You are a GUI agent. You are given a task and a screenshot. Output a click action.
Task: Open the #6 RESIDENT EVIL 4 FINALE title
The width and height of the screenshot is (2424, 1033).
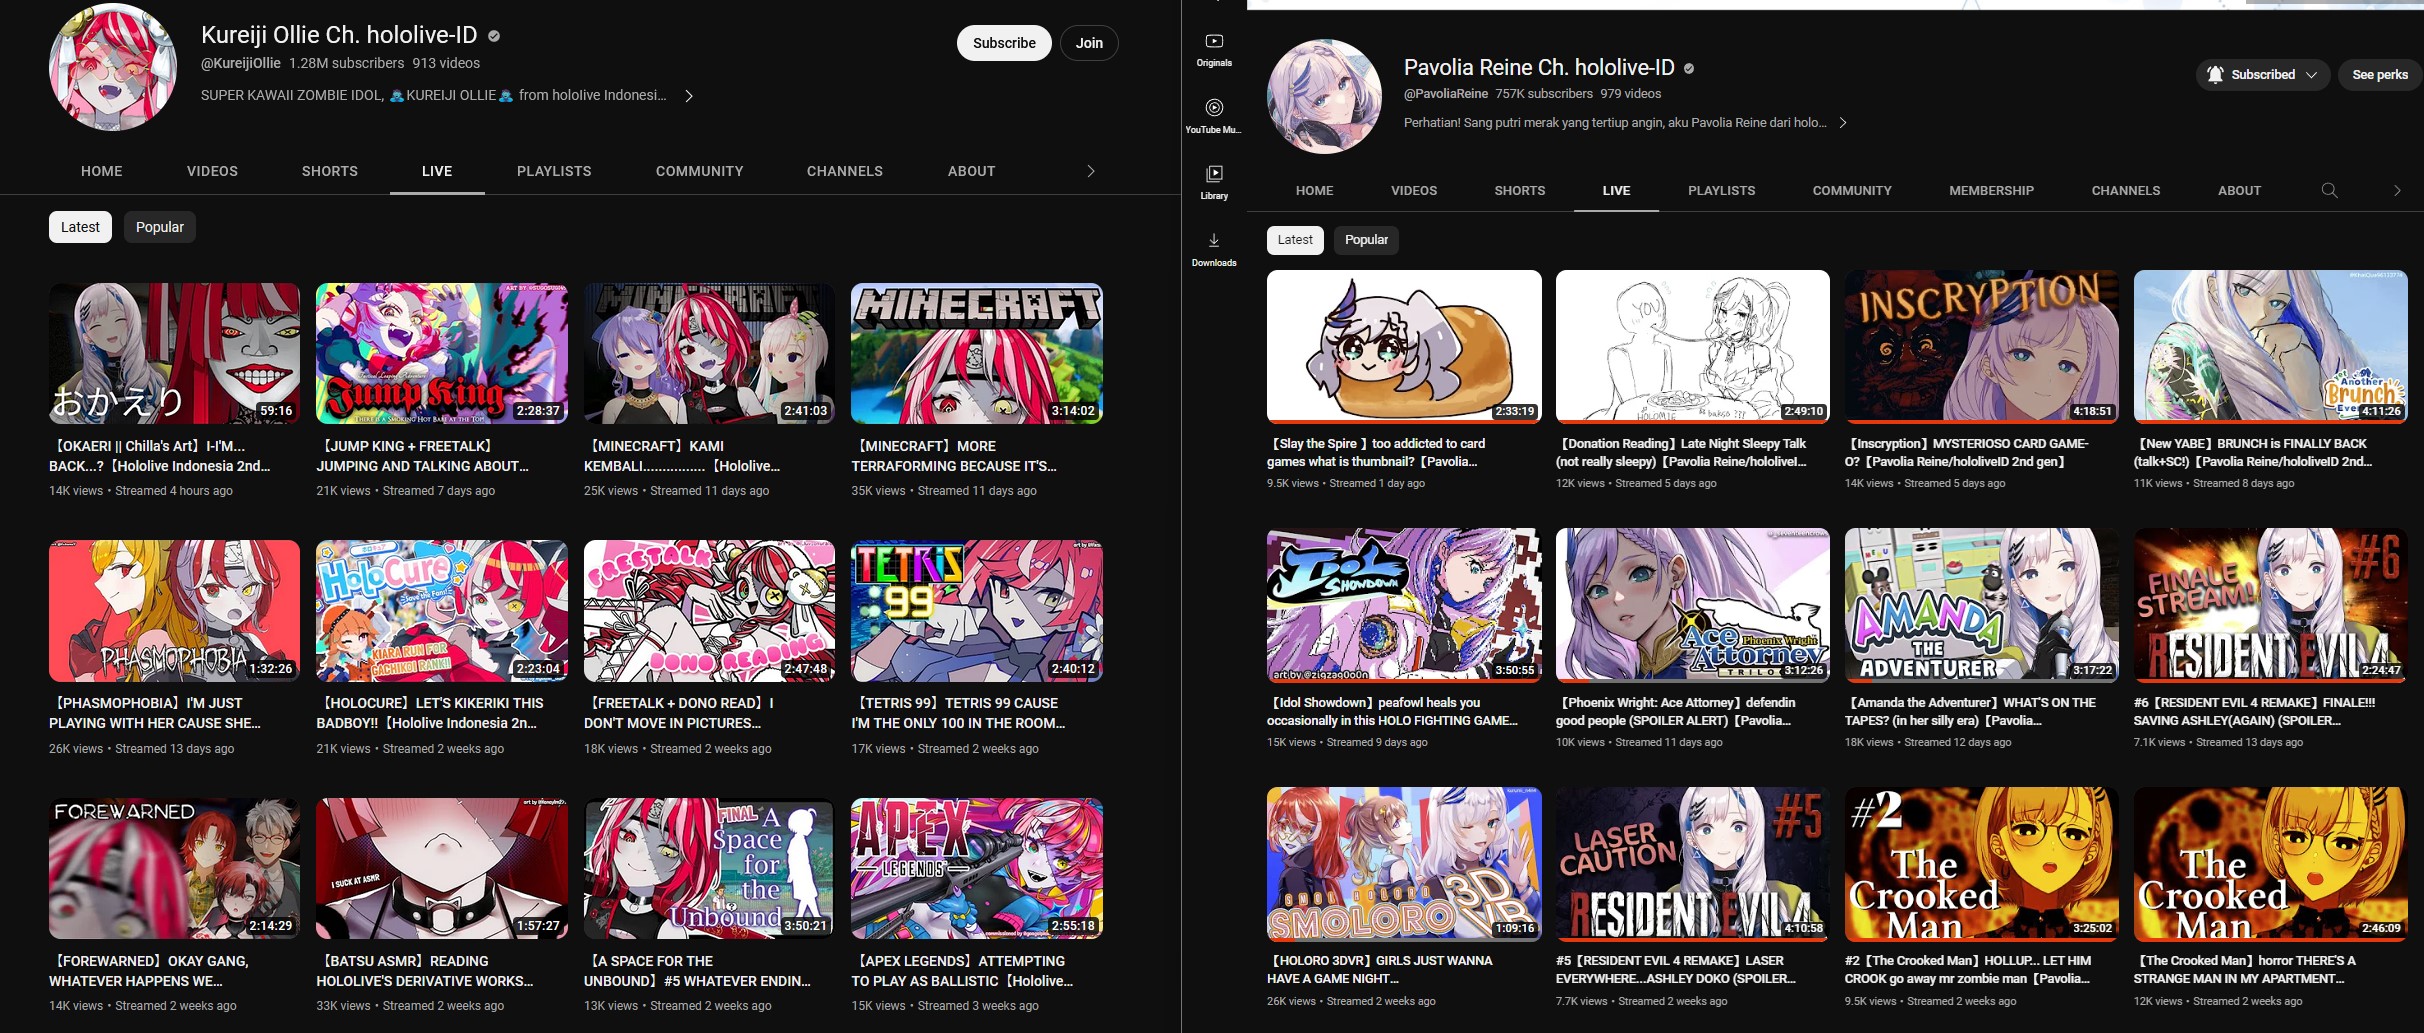click(x=2254, y=711)
